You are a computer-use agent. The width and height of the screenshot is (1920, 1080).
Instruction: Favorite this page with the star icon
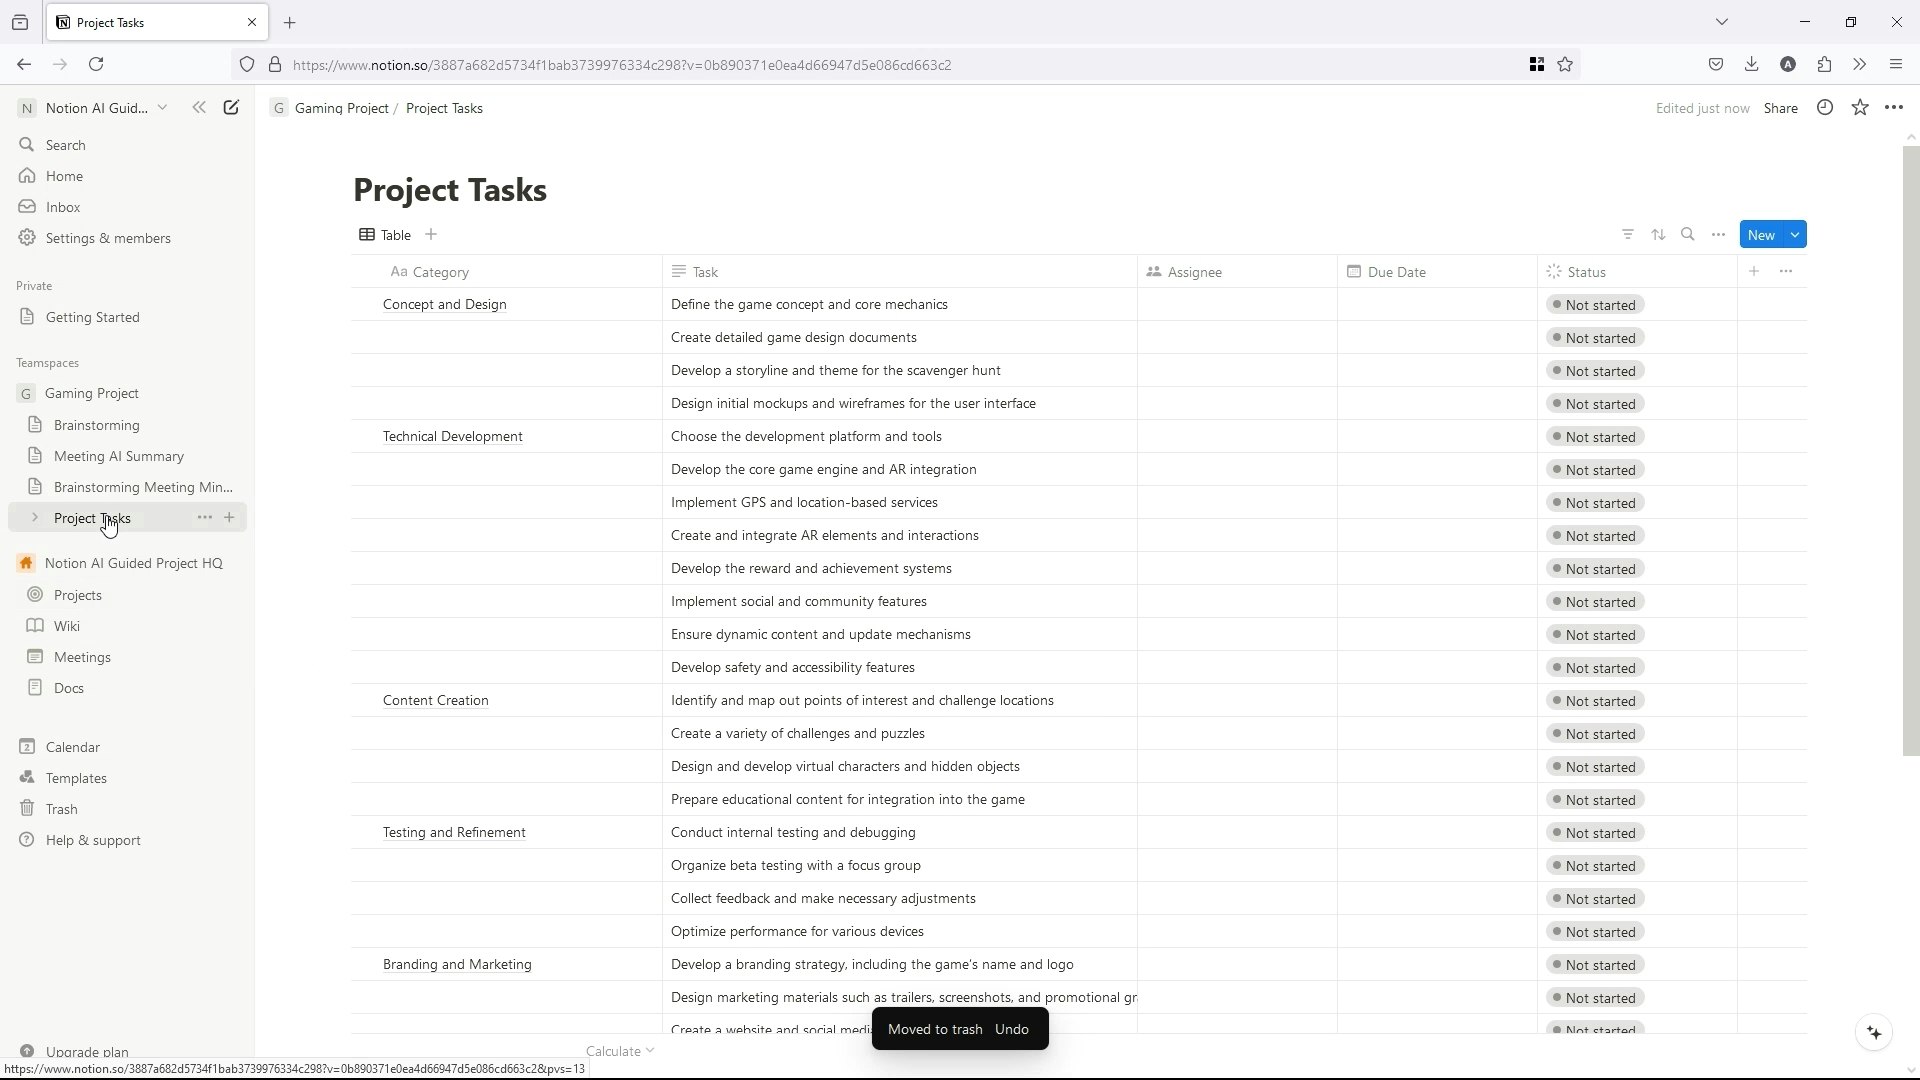point(1860,108)
